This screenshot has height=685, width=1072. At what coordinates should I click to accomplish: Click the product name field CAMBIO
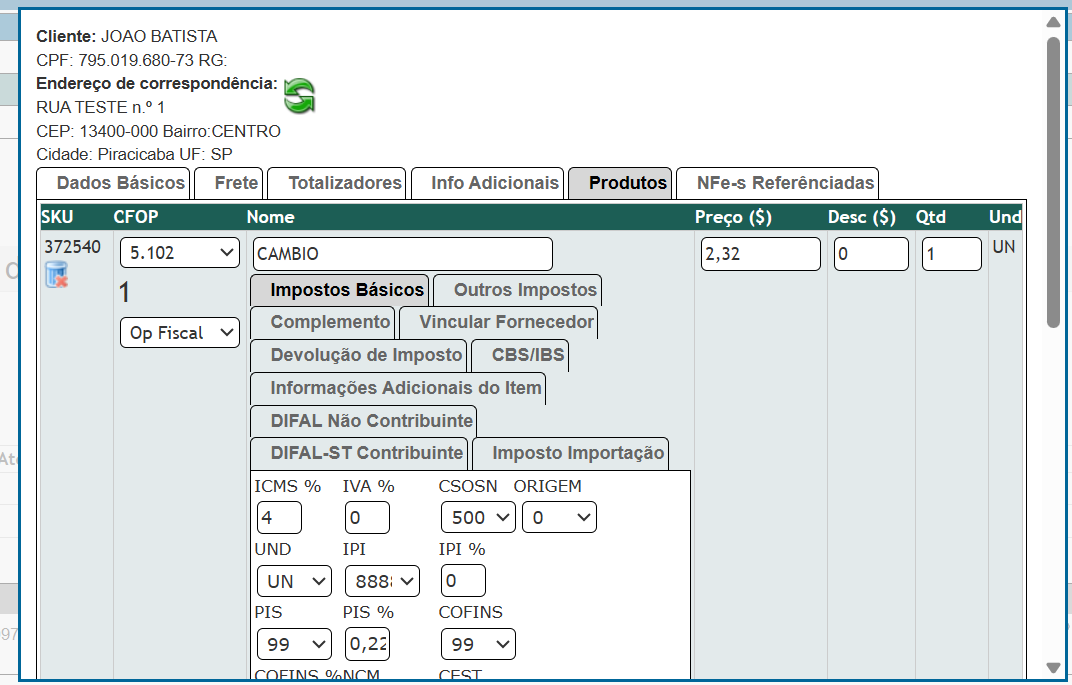pos(402,254)
